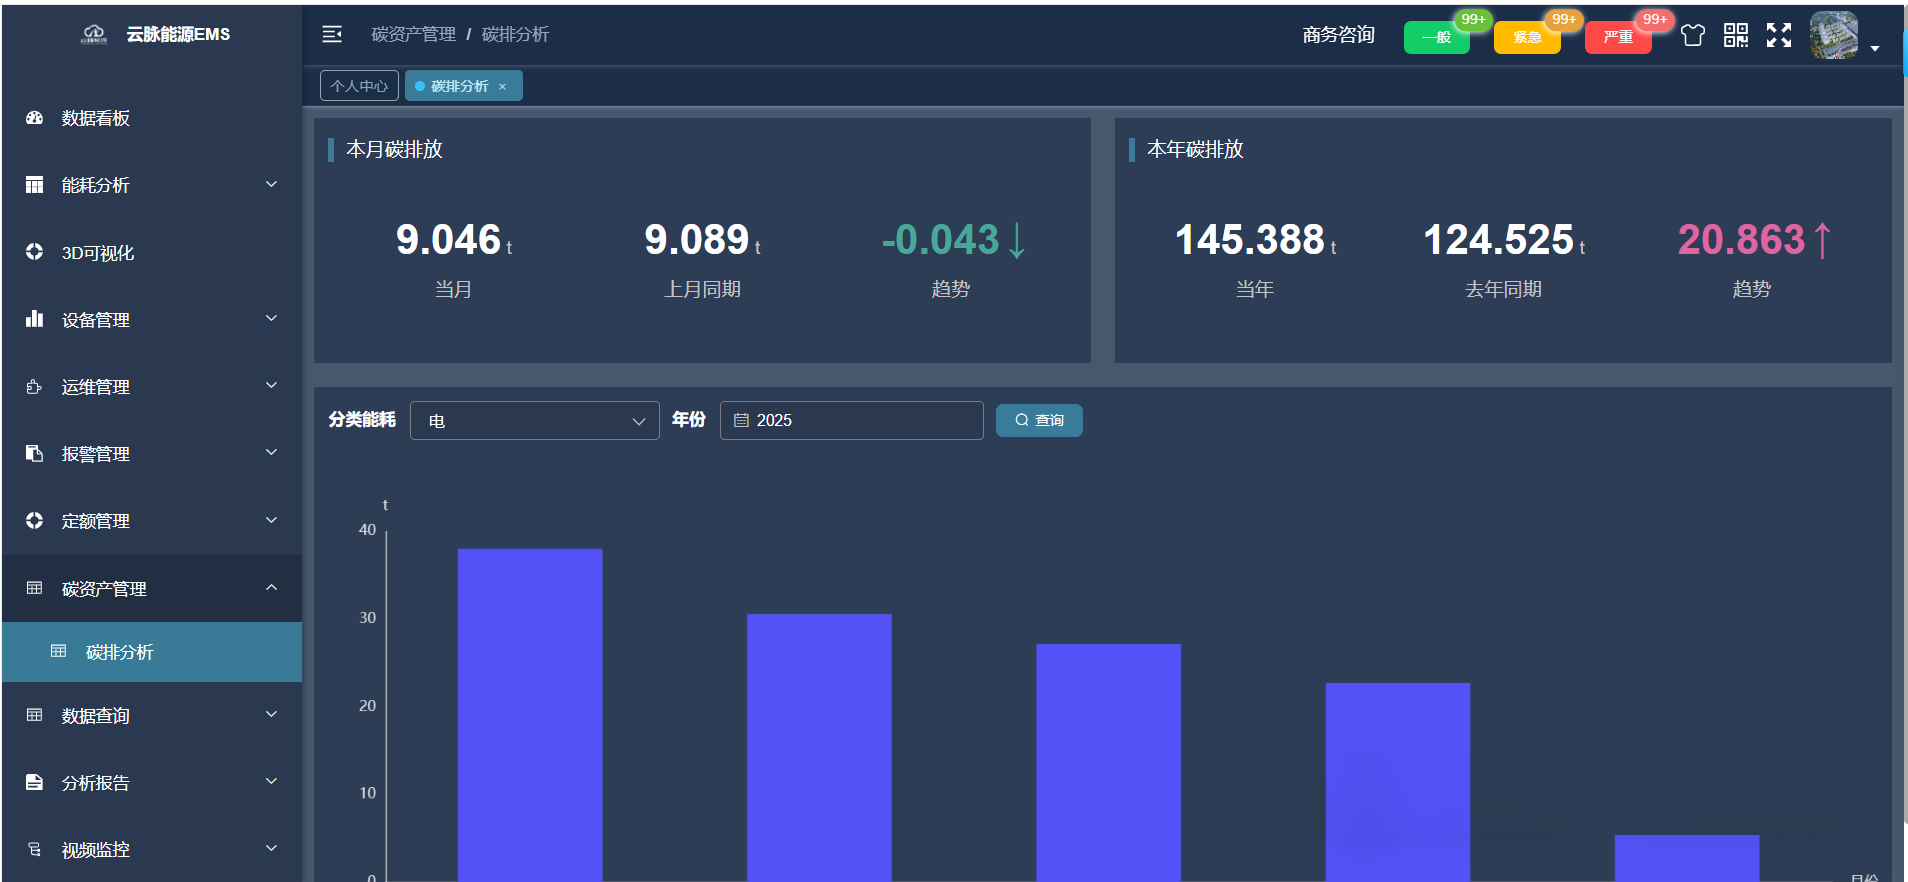Open 数据看板 dashboard from the sidebar

click(x=96, y=118)
